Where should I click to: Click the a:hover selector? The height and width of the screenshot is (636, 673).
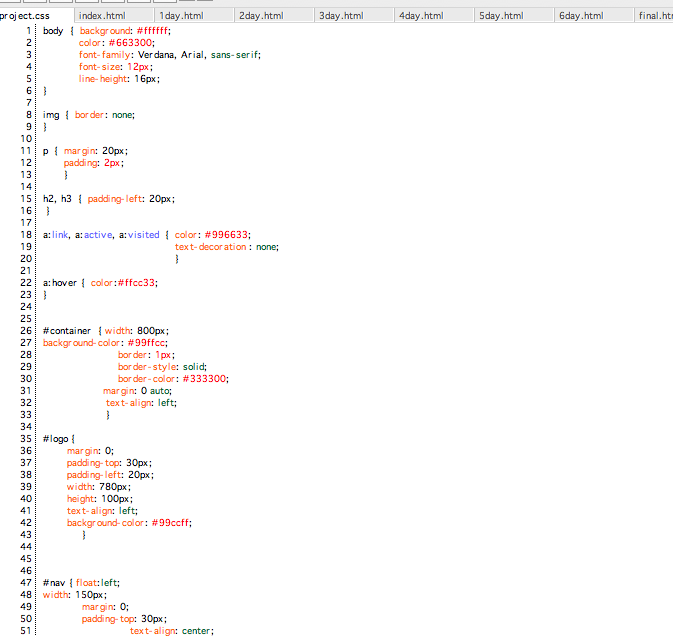[x=60, y=283]
